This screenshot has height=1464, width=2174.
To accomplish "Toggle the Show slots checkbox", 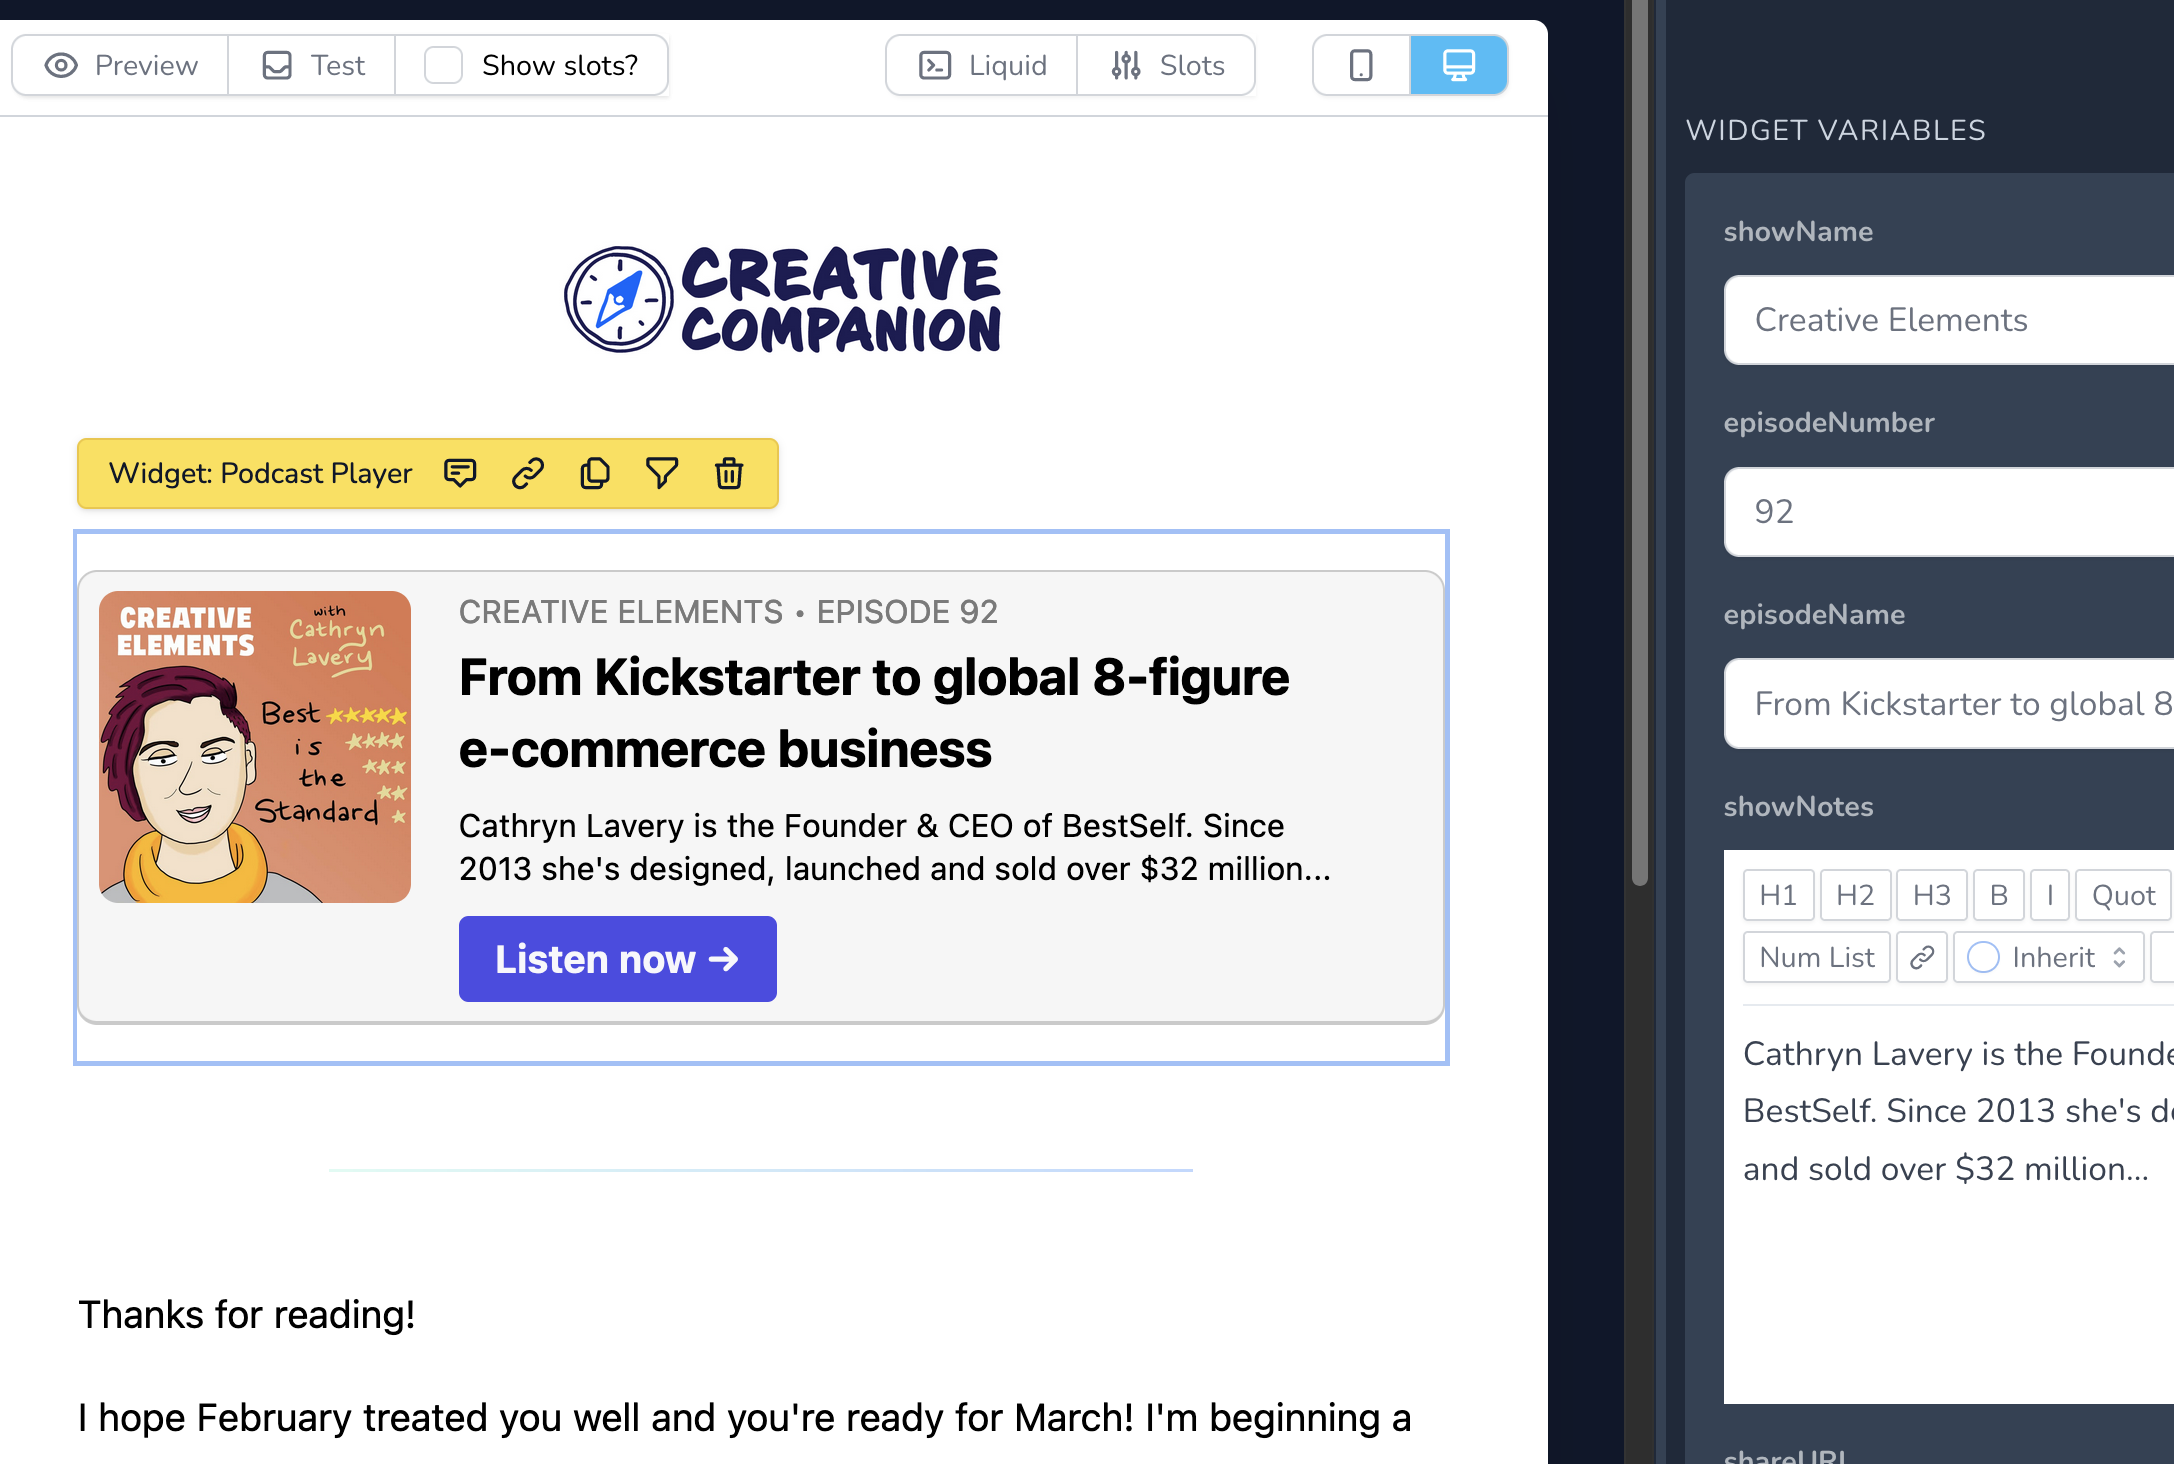I will click(443, 66).
